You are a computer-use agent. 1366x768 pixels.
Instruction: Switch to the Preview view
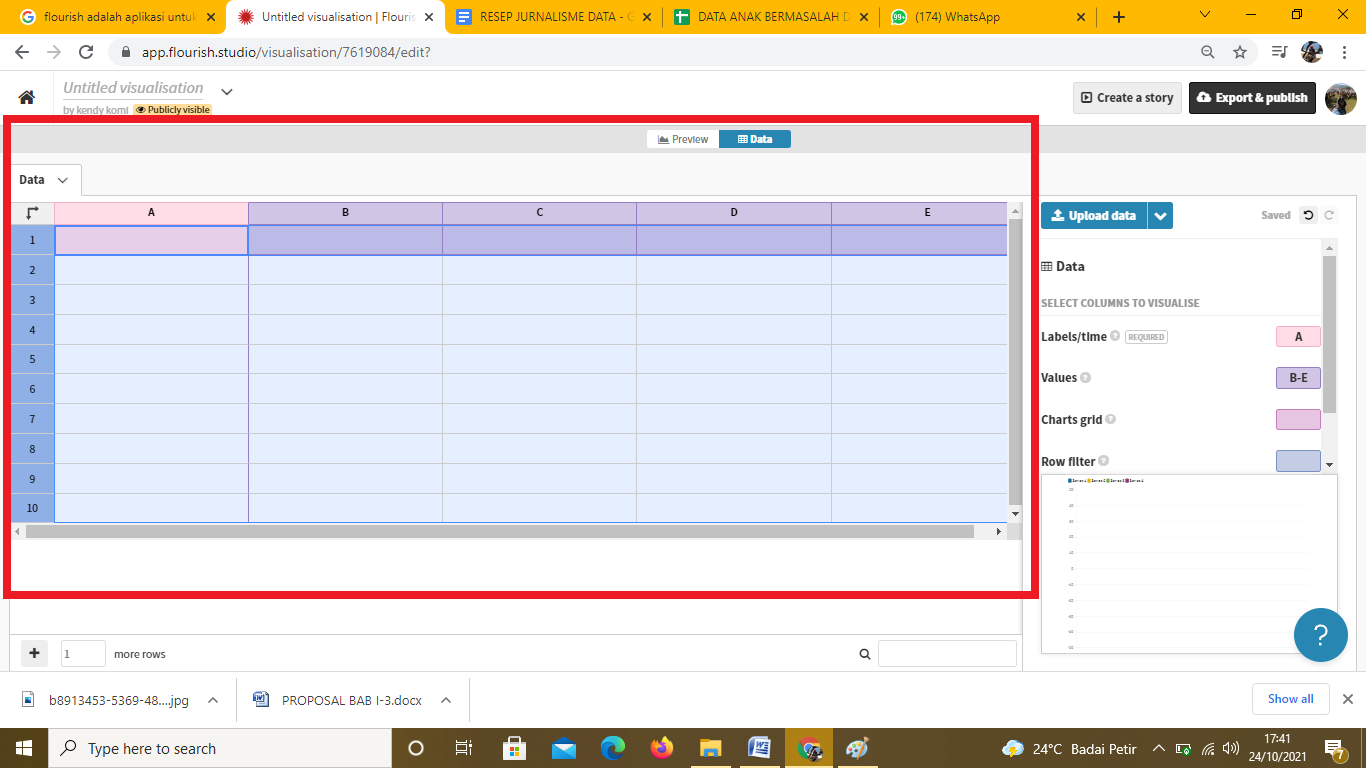683,139
